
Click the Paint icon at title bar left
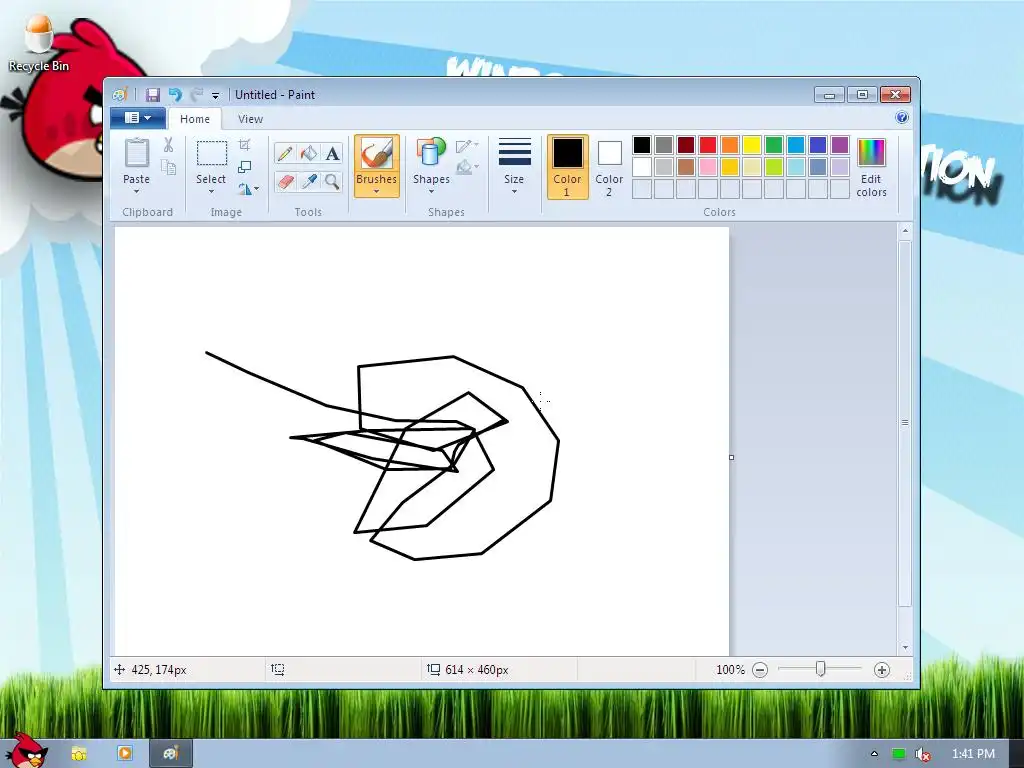pyautogui.click(x=120, y=95)
